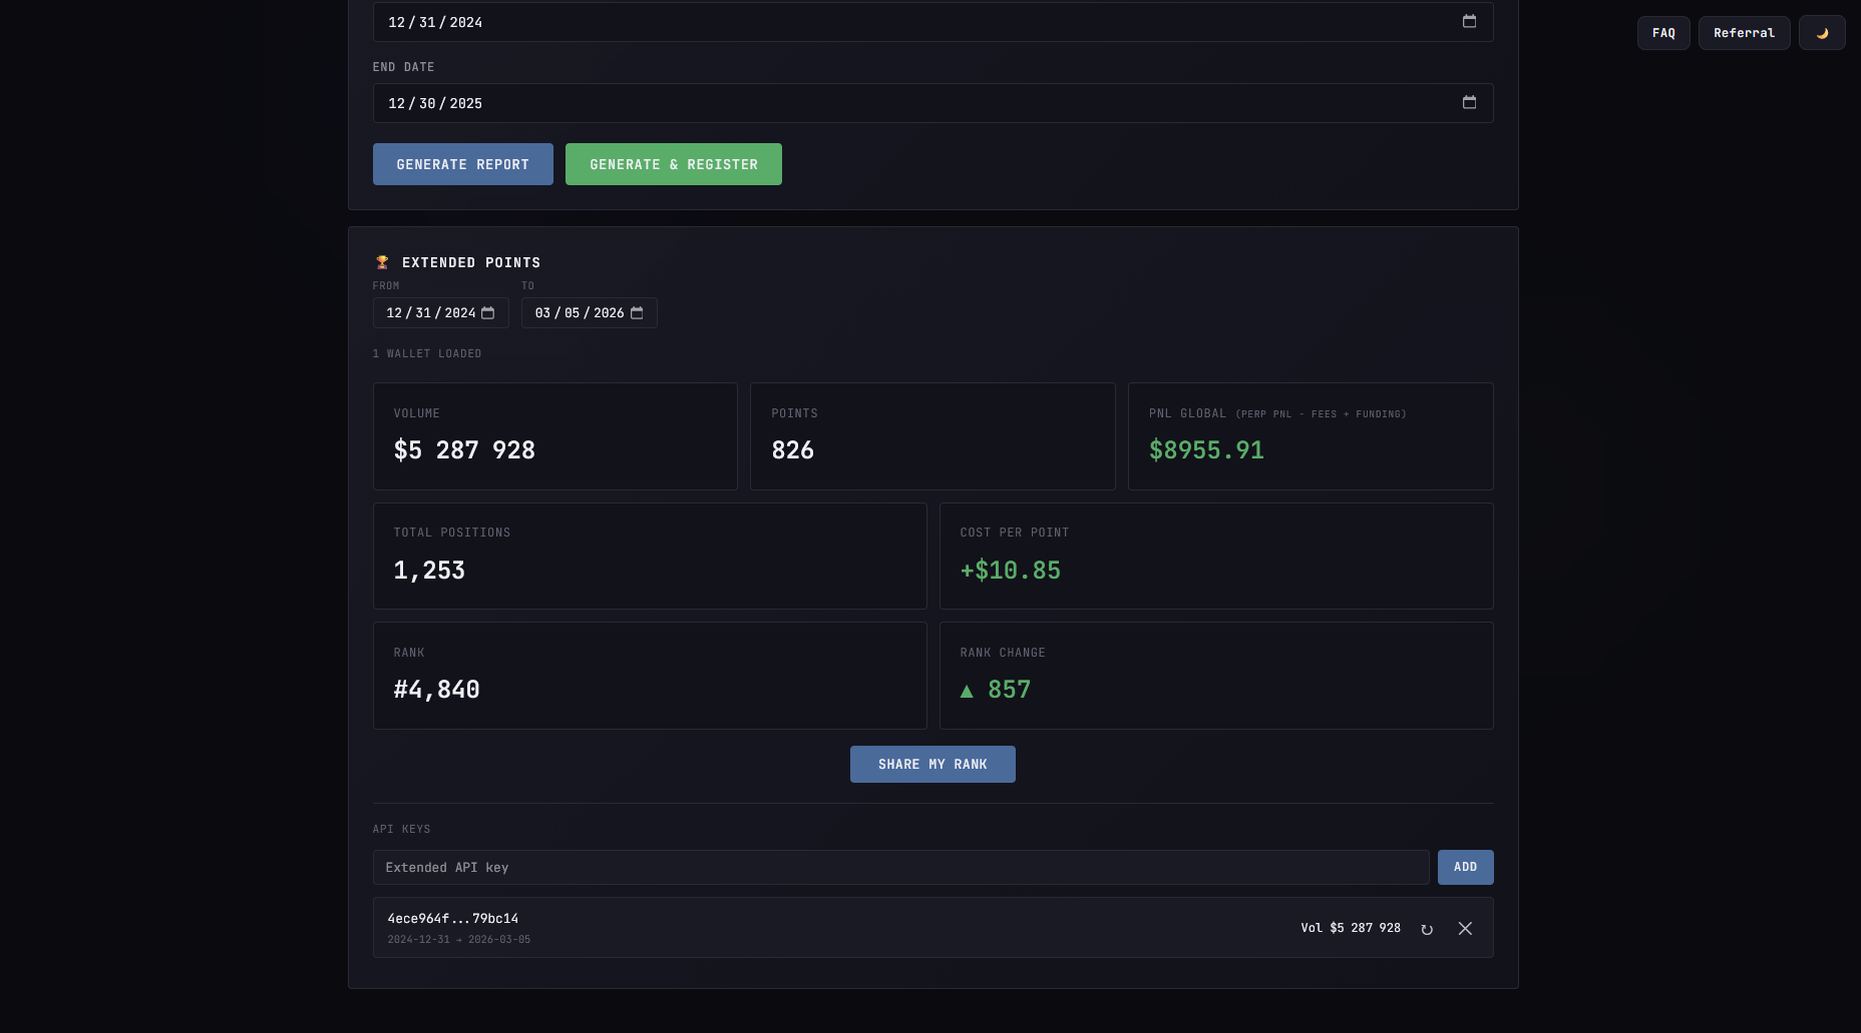
Task: Open calendar icon in From date field
Action: [x=488, y=313]
